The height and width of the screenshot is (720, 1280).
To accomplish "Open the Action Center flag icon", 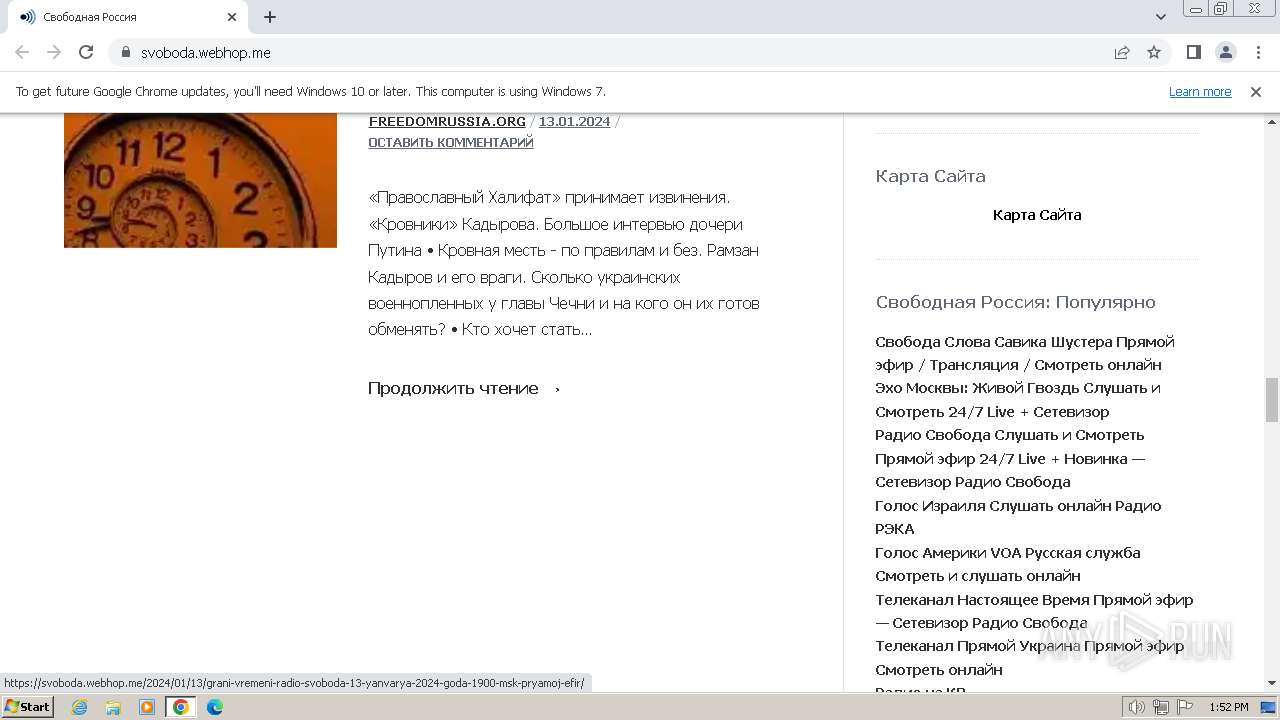I will coord(1184,707).
